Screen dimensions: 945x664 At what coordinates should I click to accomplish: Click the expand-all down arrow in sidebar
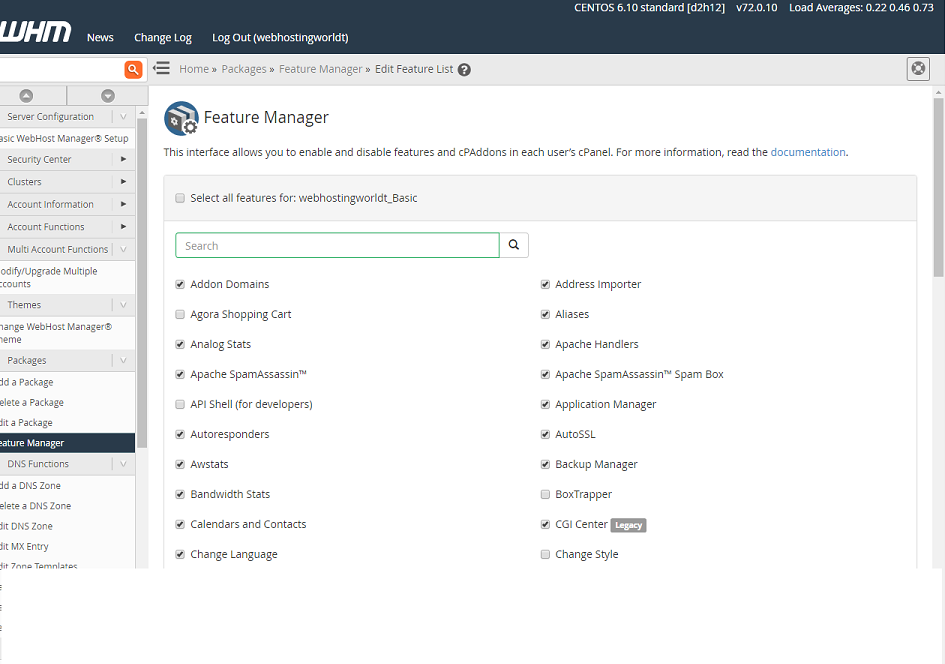coord(107,96)
